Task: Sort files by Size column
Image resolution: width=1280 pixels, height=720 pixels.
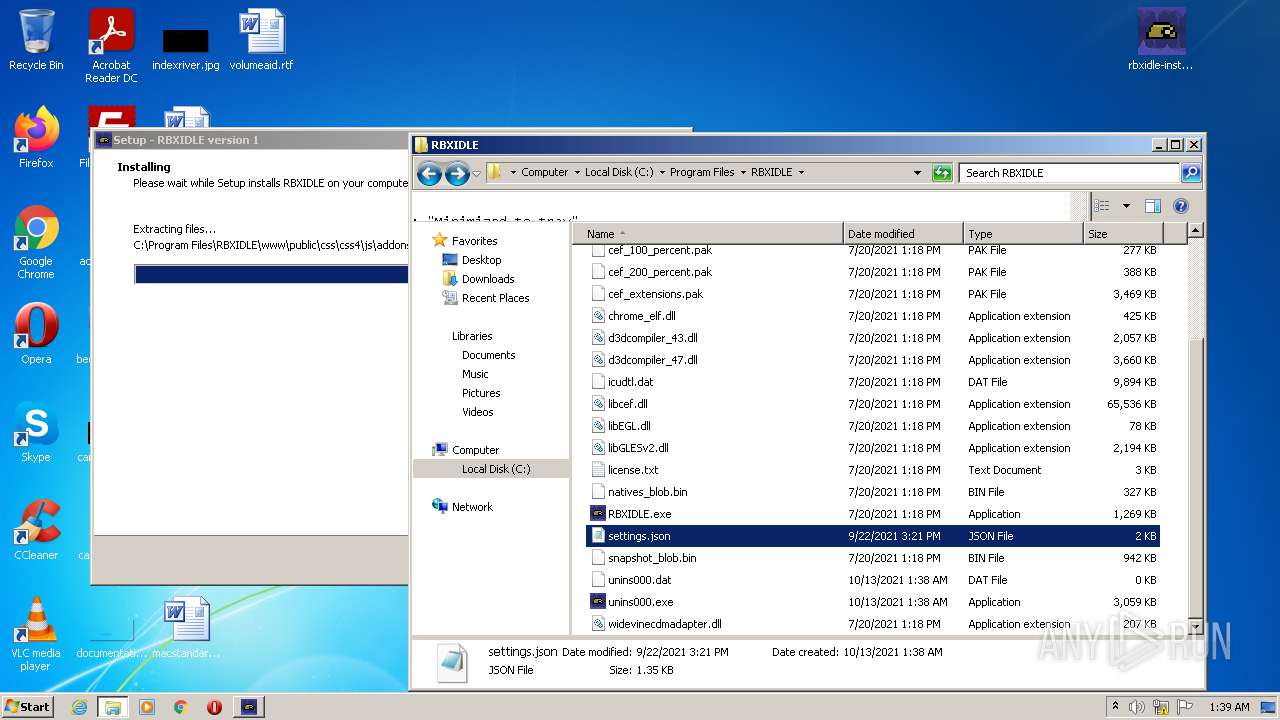Action: (1123, 234)
